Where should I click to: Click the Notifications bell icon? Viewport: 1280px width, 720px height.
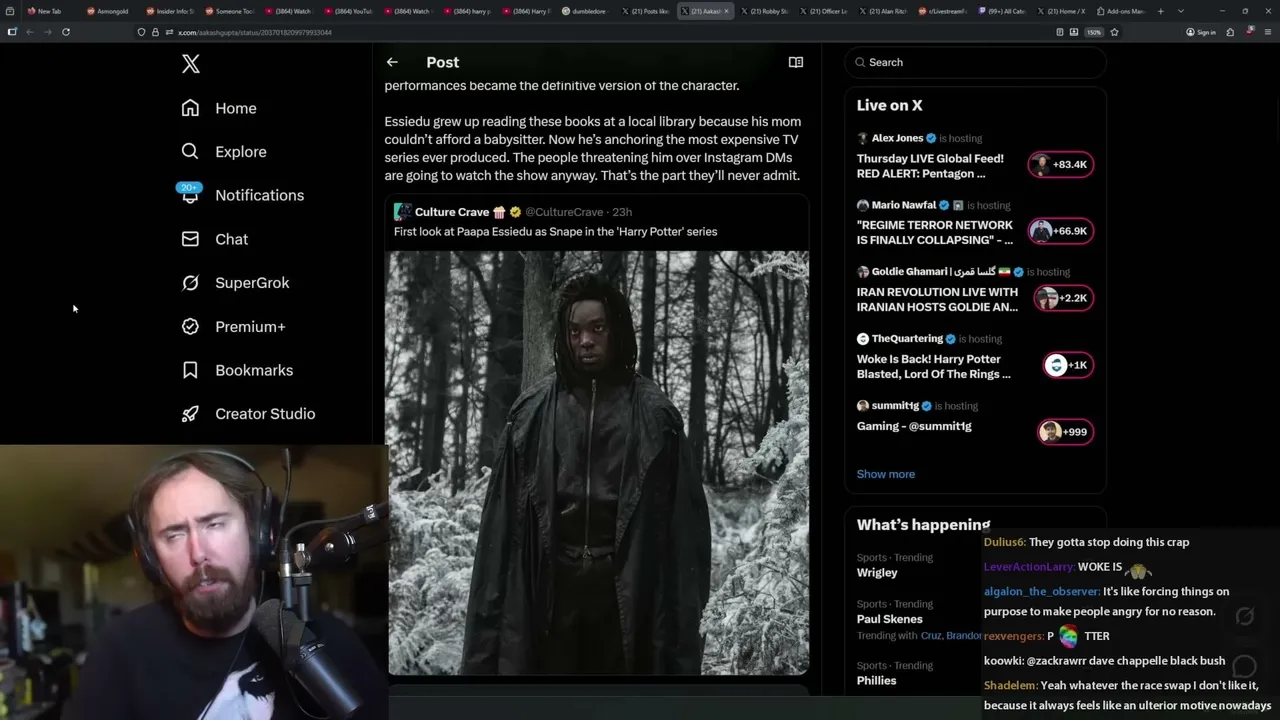pos(190,195)
